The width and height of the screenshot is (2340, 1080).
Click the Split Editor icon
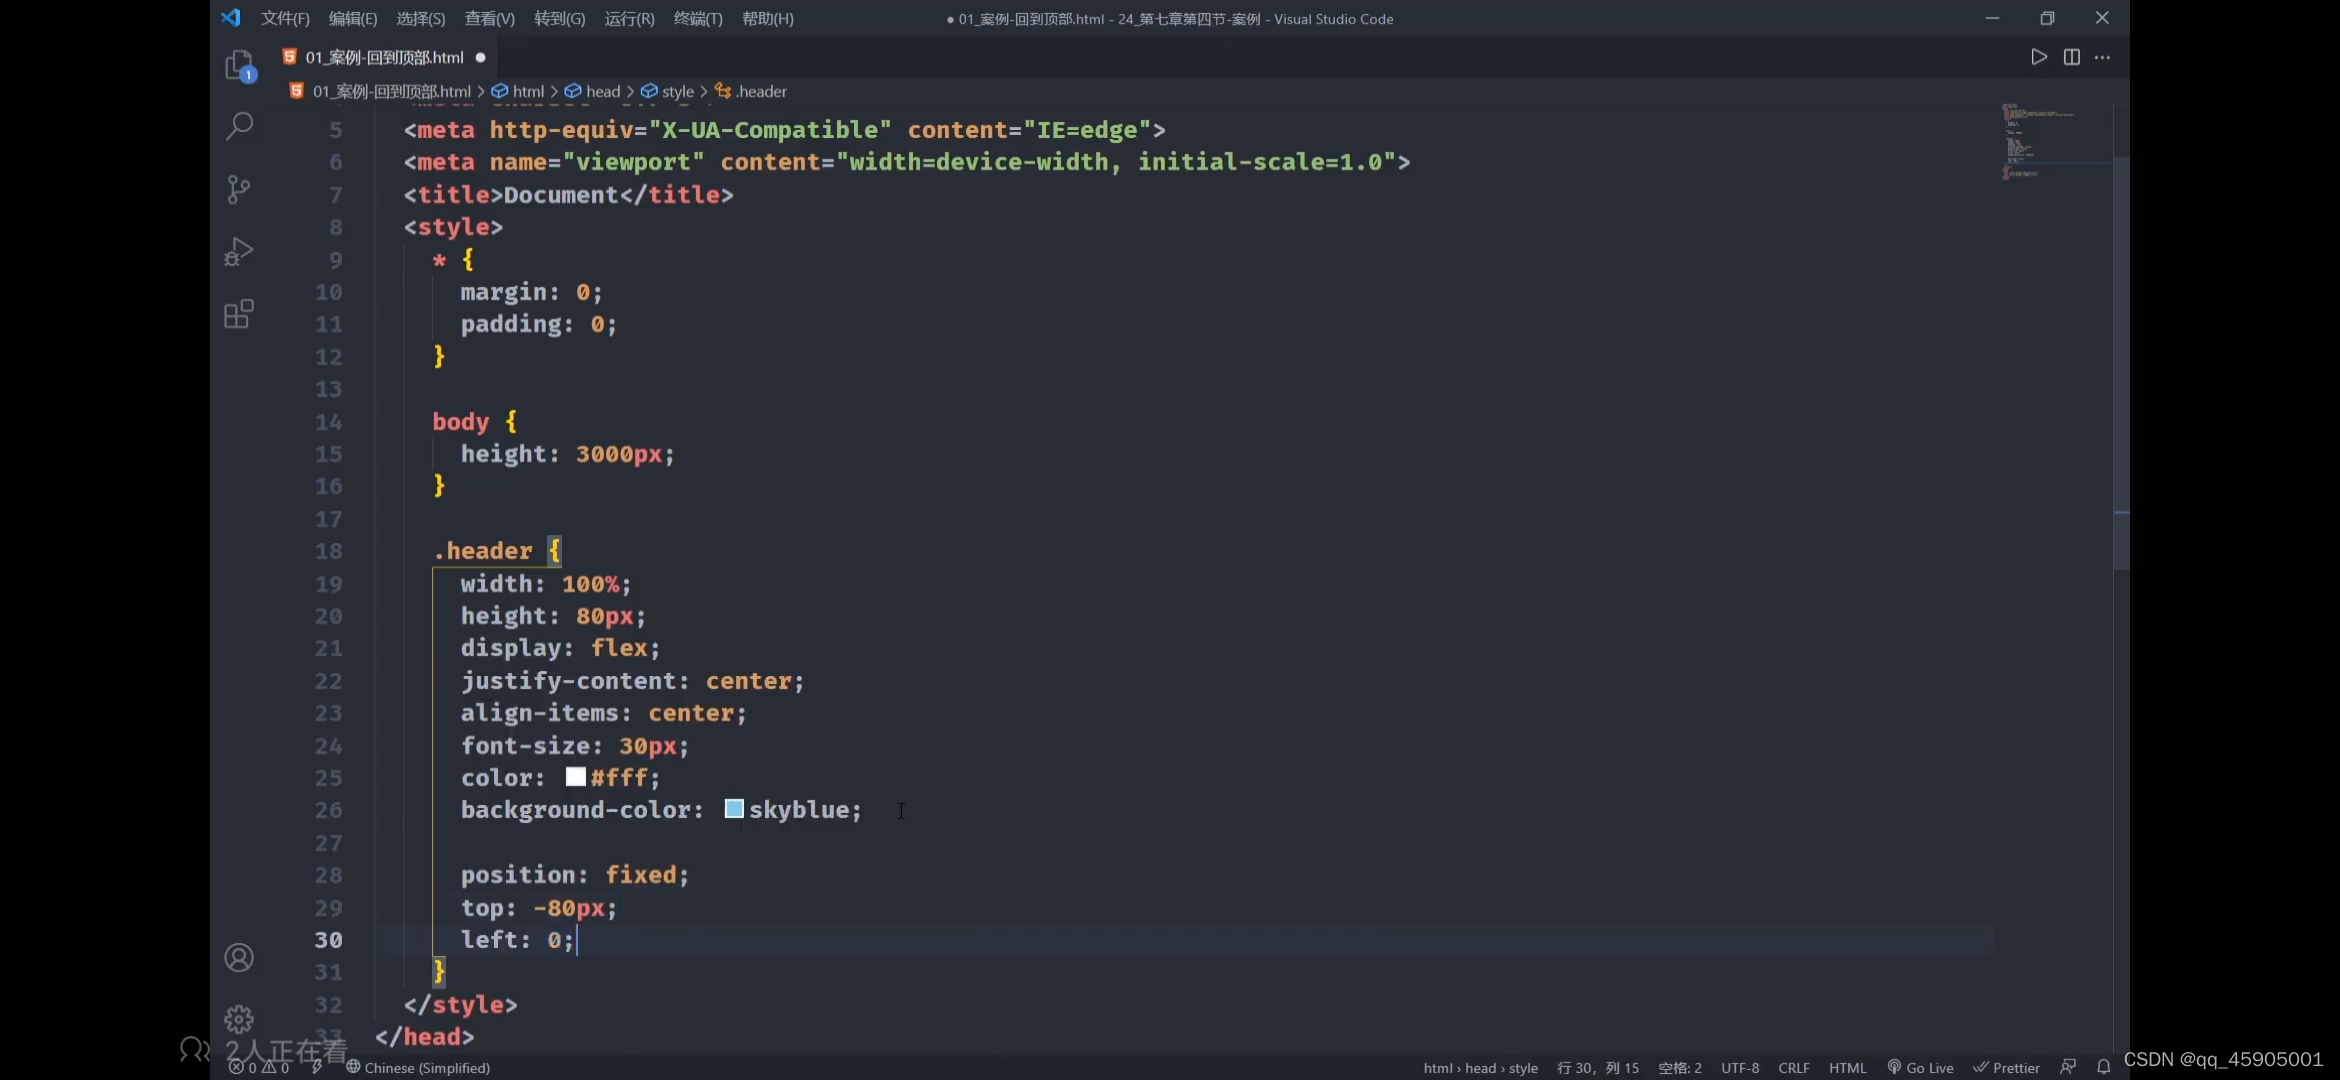click(x=2071, y=57)
